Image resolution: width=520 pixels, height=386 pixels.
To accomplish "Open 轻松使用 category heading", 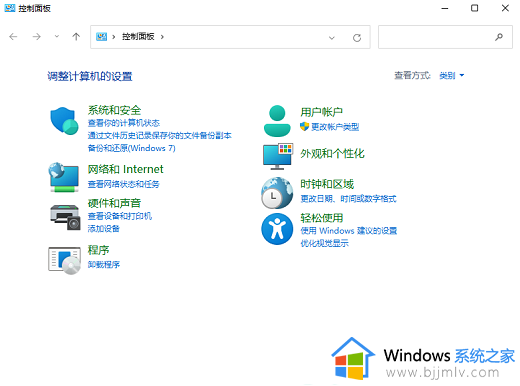I will pyautogui.click(x=321, y=218).
